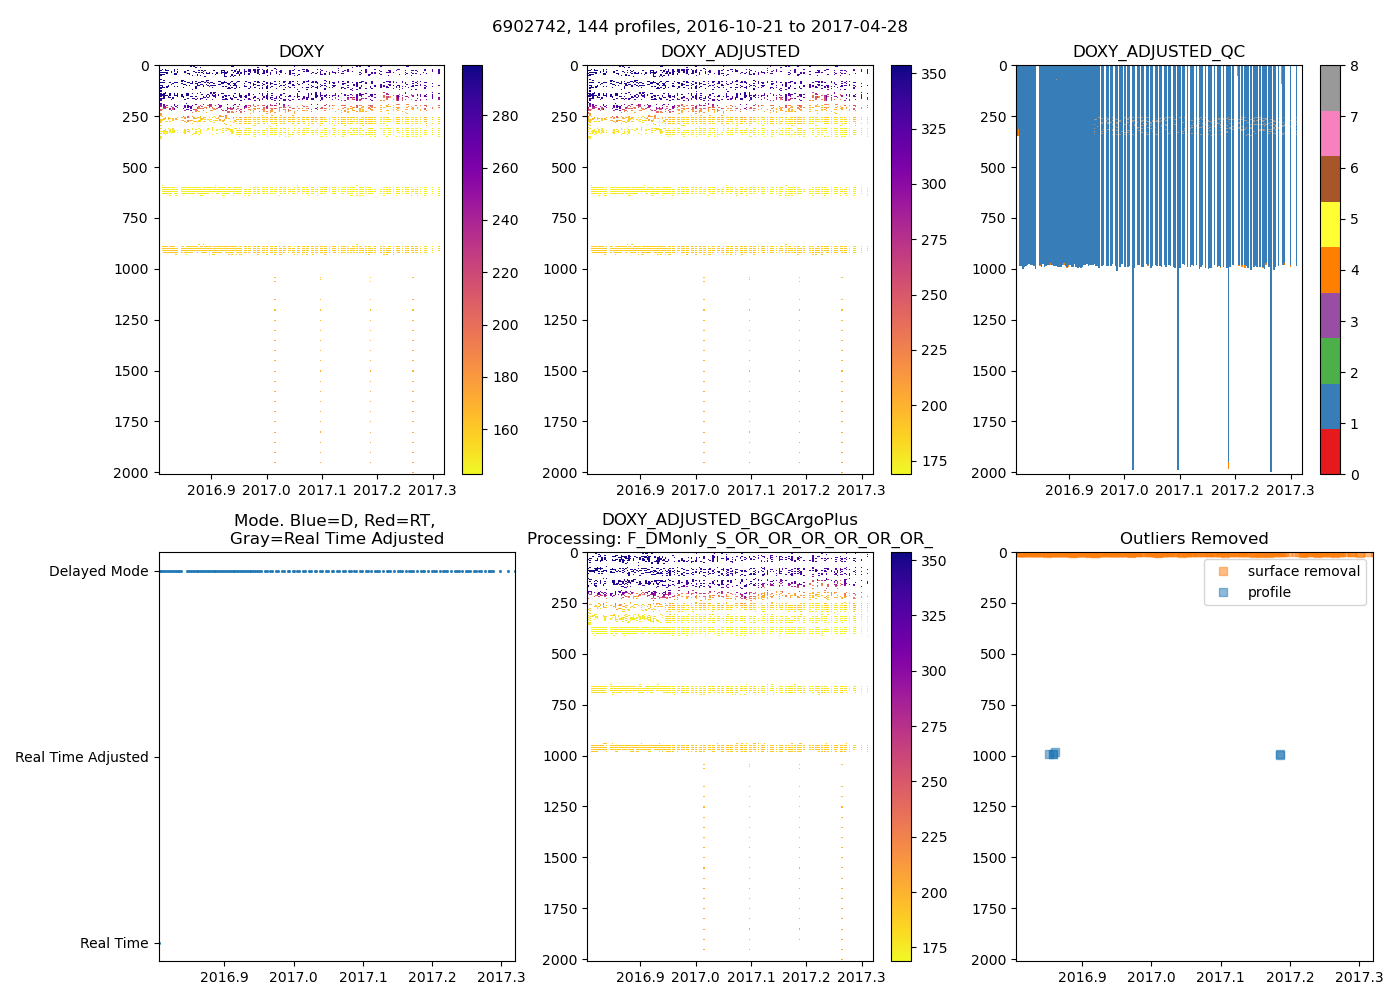This screenshot has width=1400, height=1000.
Task: Click the red segment of QC colorbar
Action: [1330, 451]
